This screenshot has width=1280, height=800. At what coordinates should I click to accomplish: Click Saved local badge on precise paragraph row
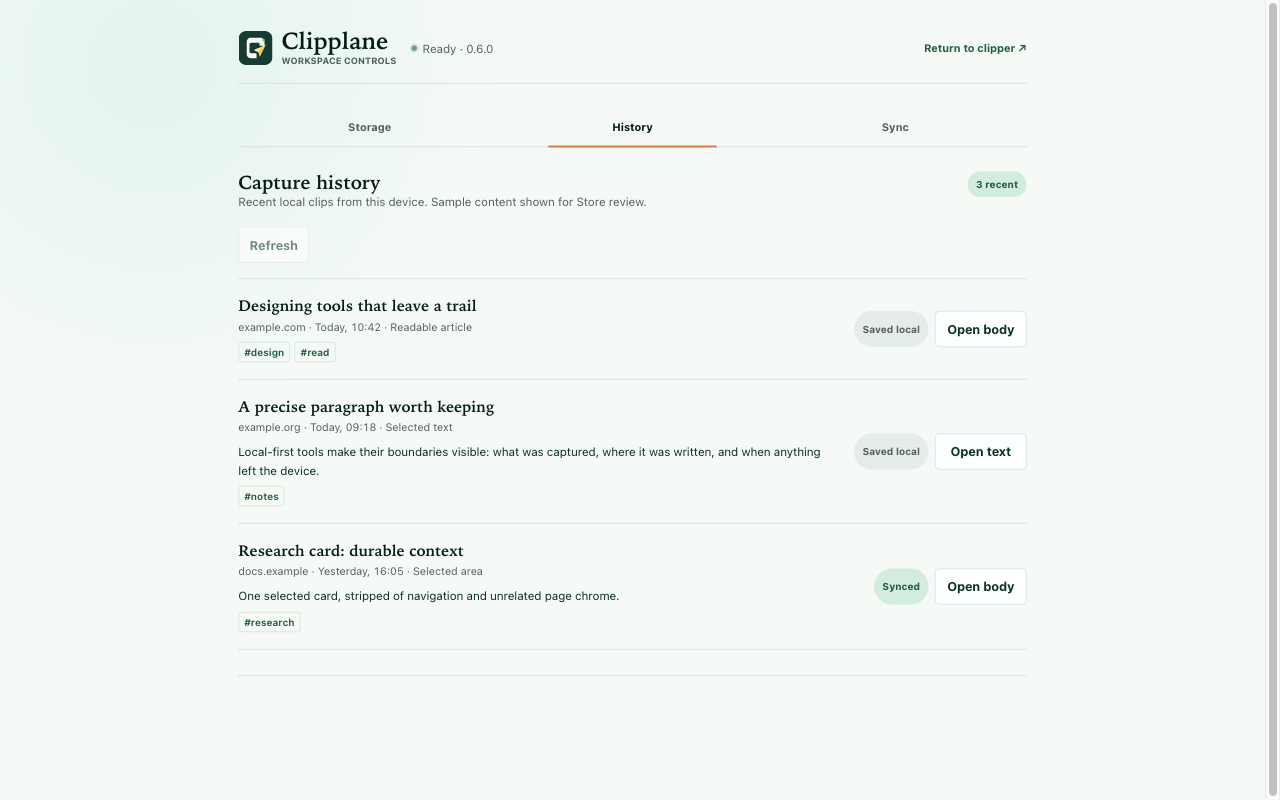tap(891, 451)
